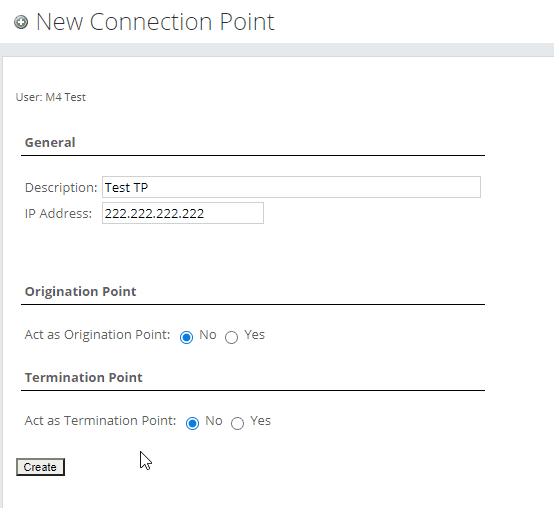The height and width of the screenshot is (508, 554).
Task: Select Yes radio for Origination Point
Action: 231,337
